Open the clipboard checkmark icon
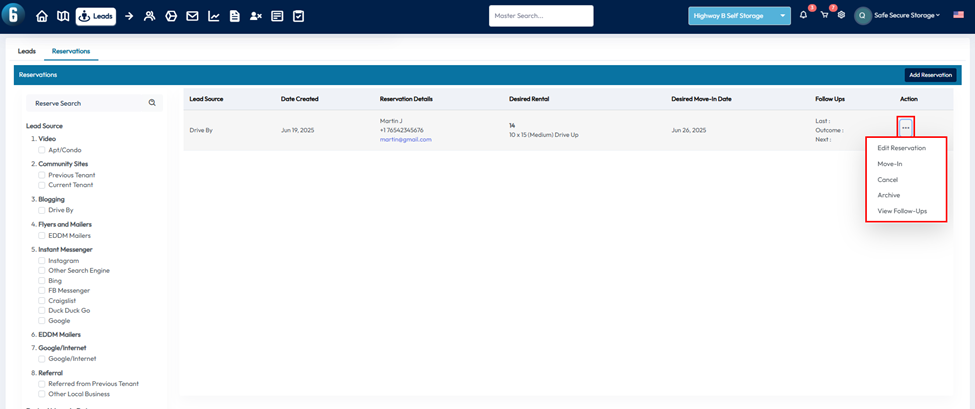Image resolution: width=975 pixels, height=409 pixels. (x=298, y=16)
